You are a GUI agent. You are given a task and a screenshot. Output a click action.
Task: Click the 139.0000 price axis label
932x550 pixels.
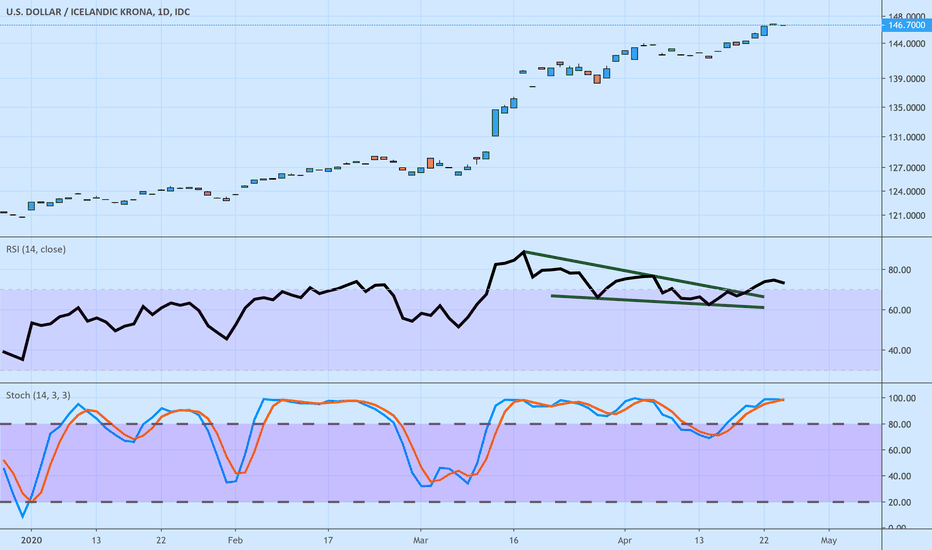click(x=906, y=78)
